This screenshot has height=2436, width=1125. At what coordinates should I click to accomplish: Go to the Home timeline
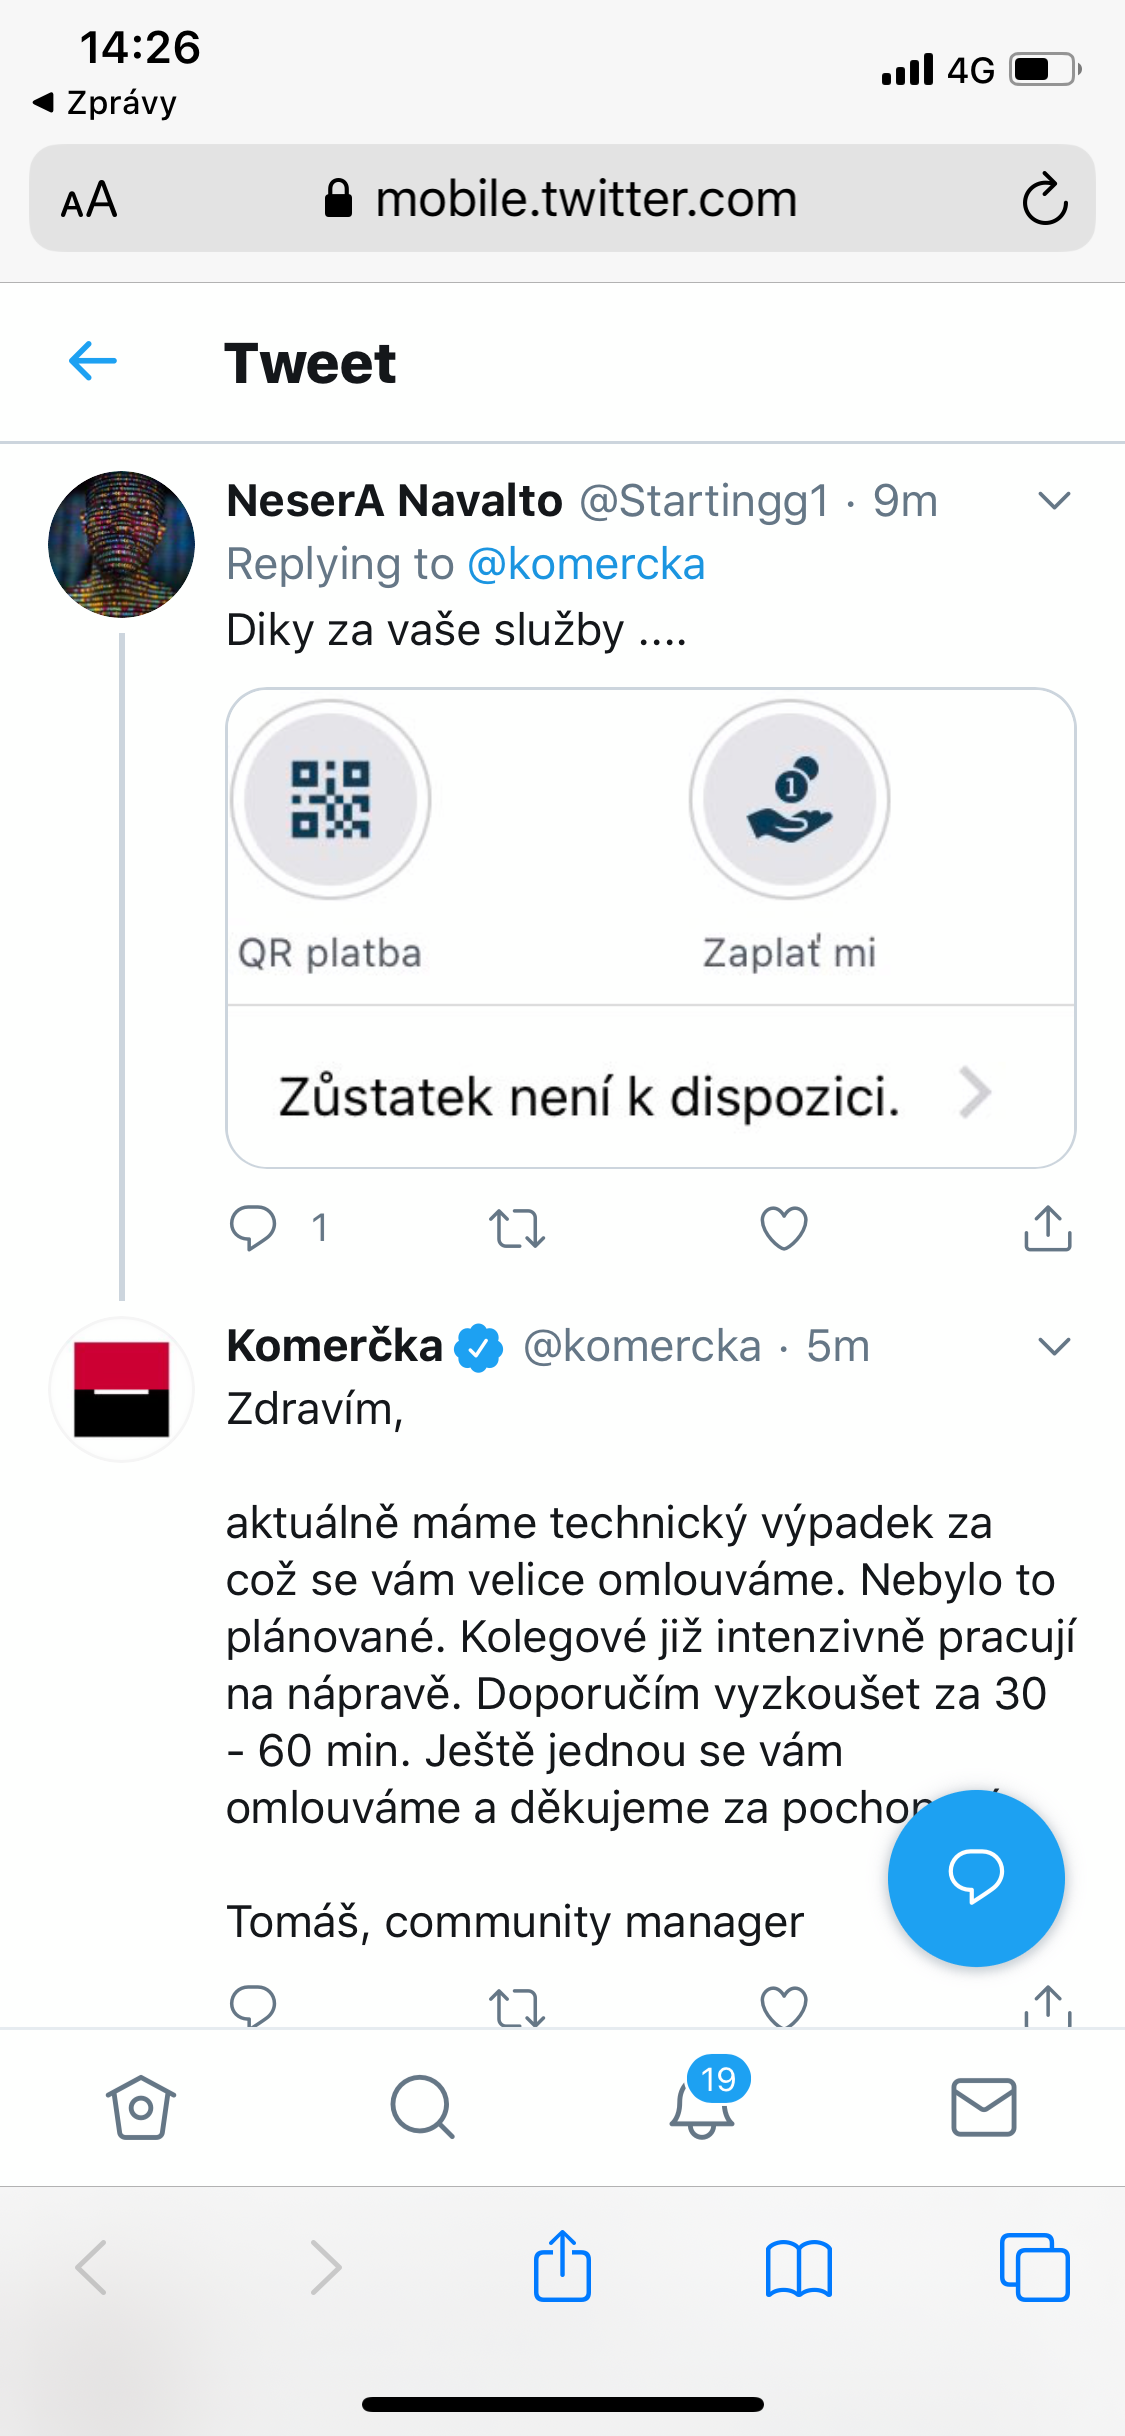(140, 2106)
